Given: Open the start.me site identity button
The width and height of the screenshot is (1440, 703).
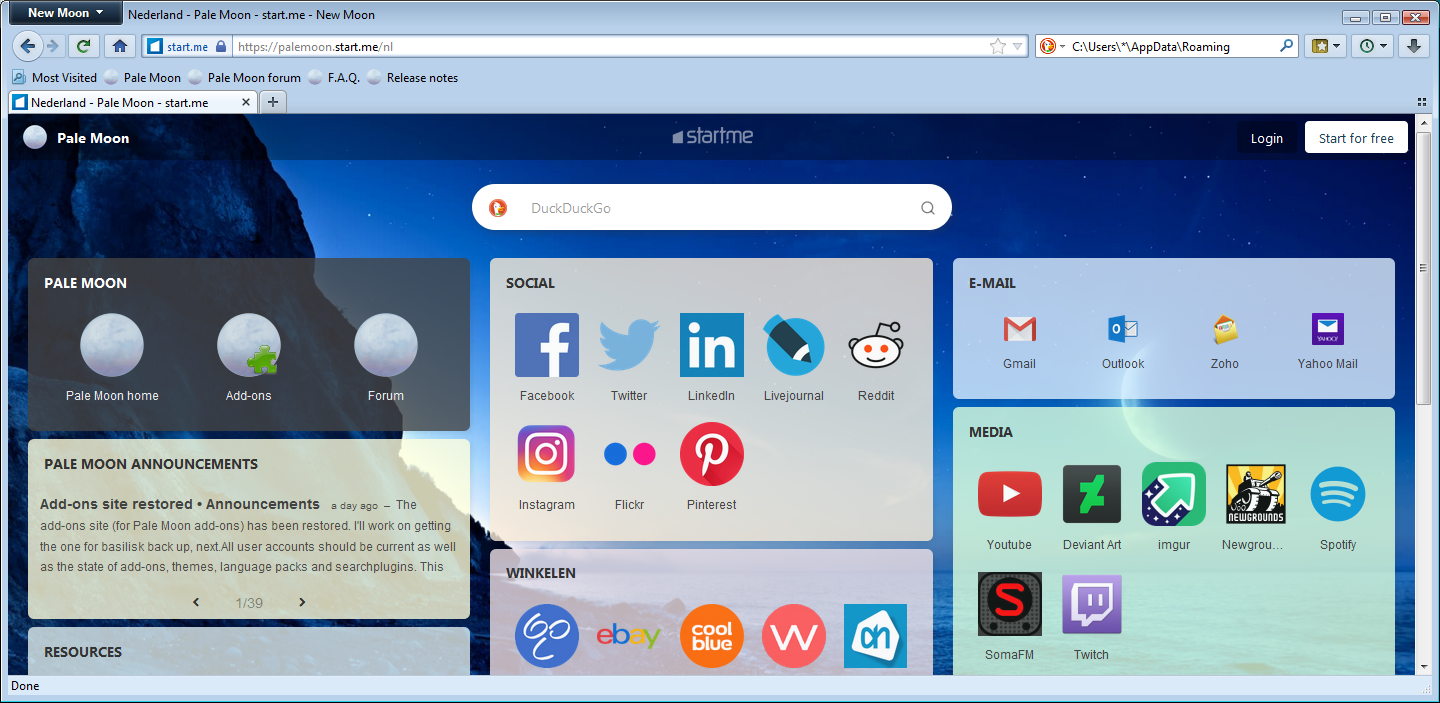Looking at the screenshot, I should pyautogui.click(x=187, y=46).
